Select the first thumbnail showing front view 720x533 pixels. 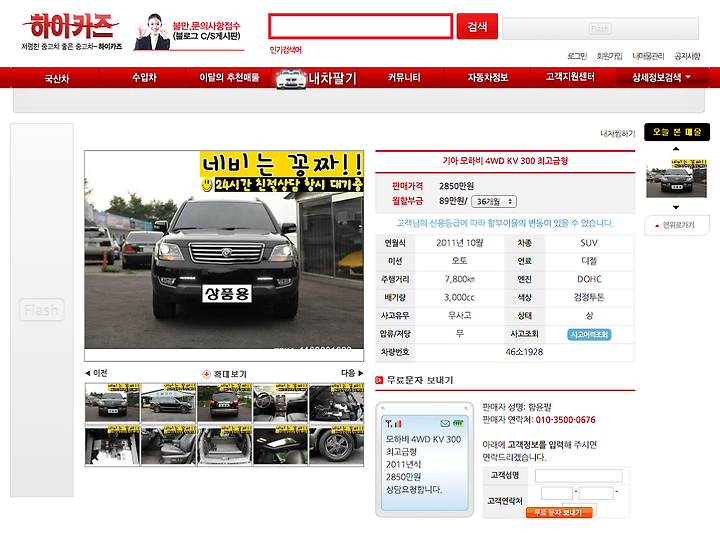tap(112, 402)
